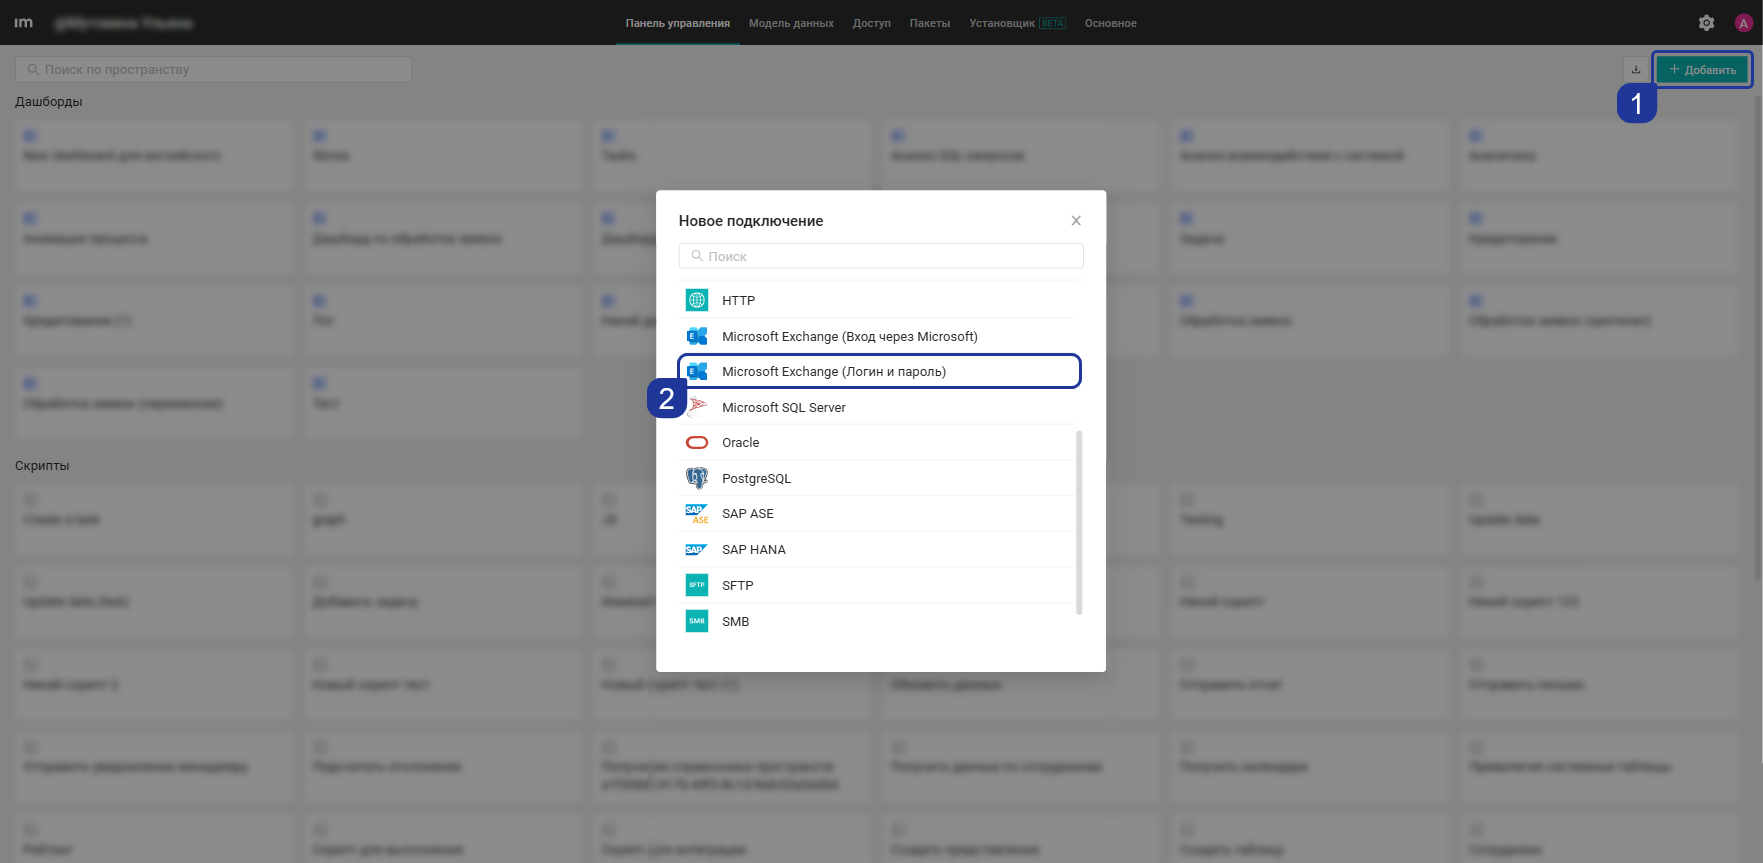Focus the Поиск field in dialog

click(x=881, y=256)
